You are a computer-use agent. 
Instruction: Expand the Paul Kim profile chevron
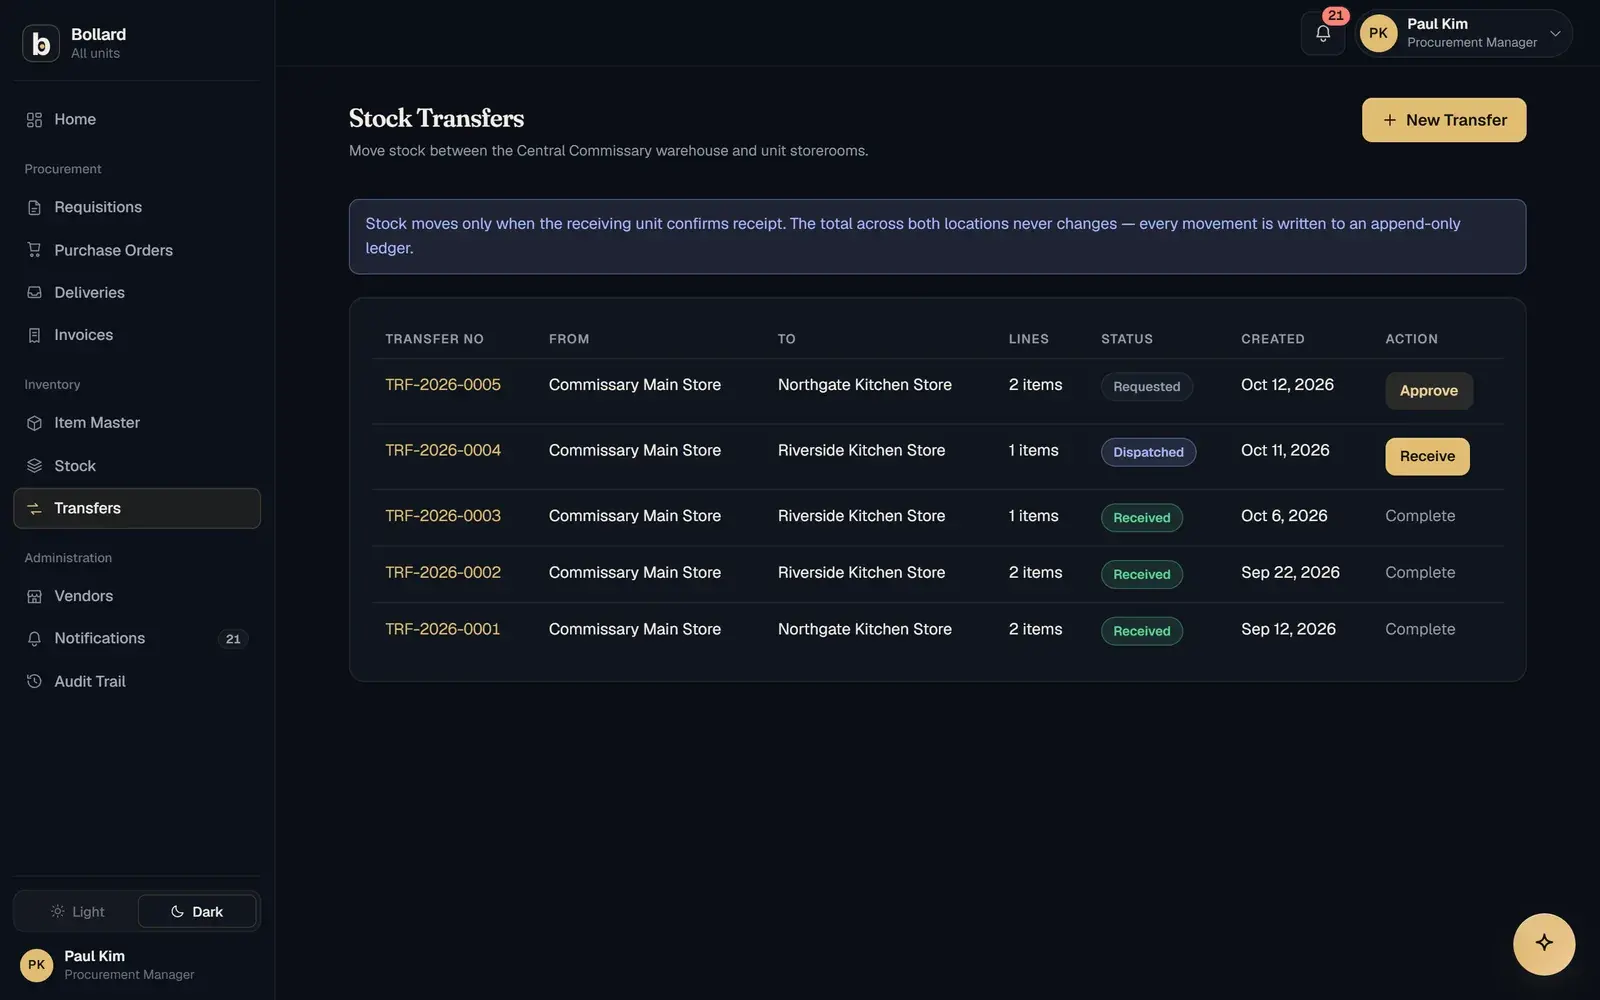[x=1555, y=33]
